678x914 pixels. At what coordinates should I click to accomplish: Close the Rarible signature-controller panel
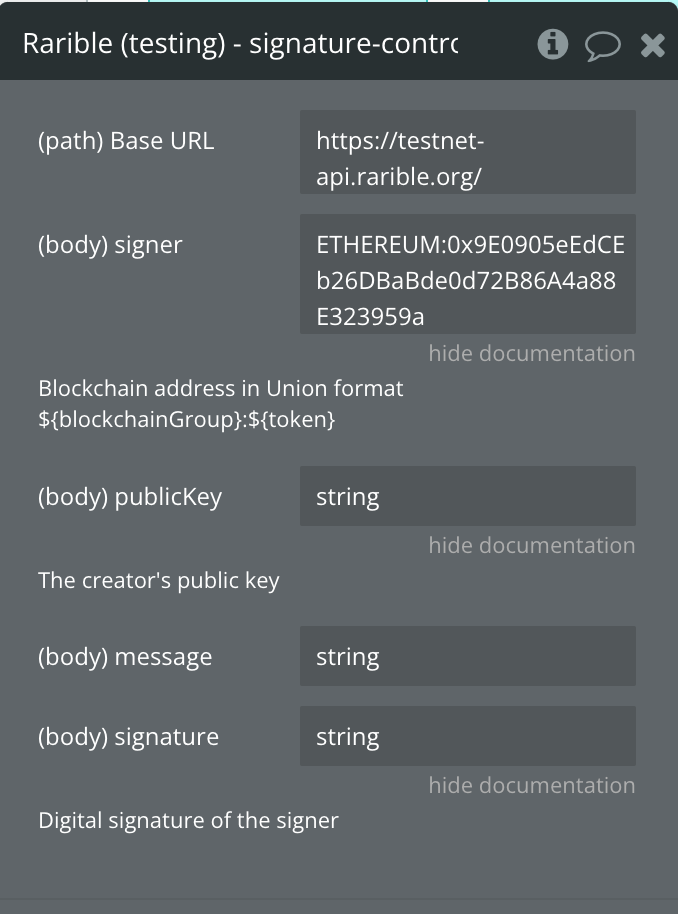(x=652, y=45)
